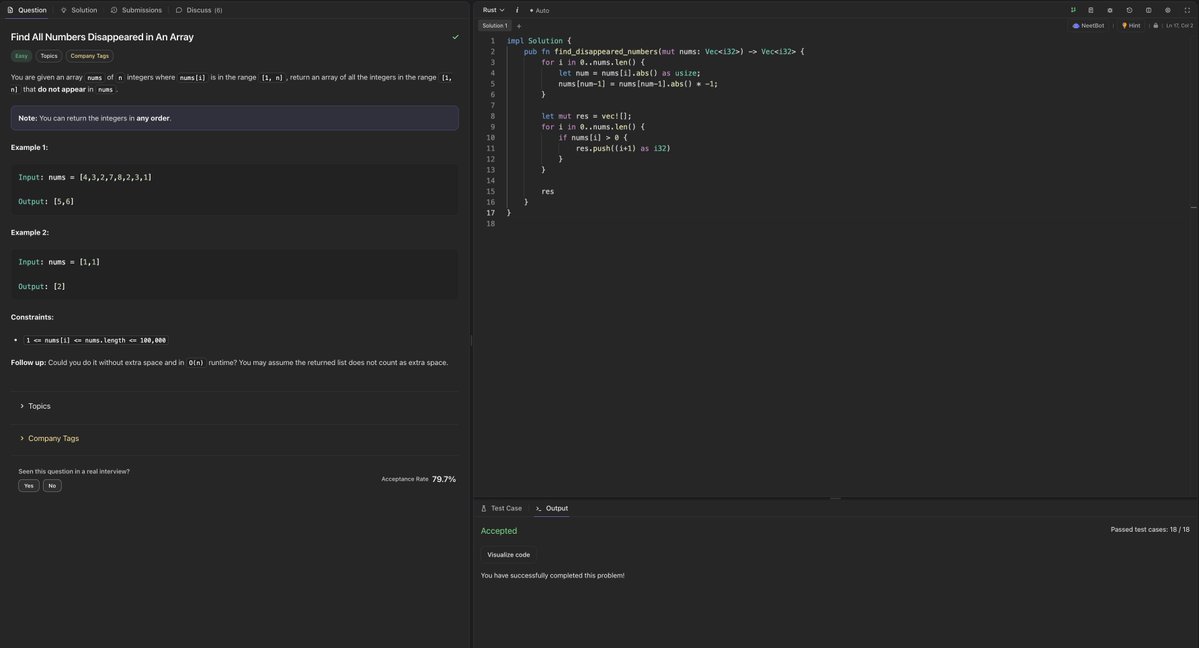Screen dimensions: 1199x648
Task: Click the language info 'i' icon
Action: tap(517, 10)
